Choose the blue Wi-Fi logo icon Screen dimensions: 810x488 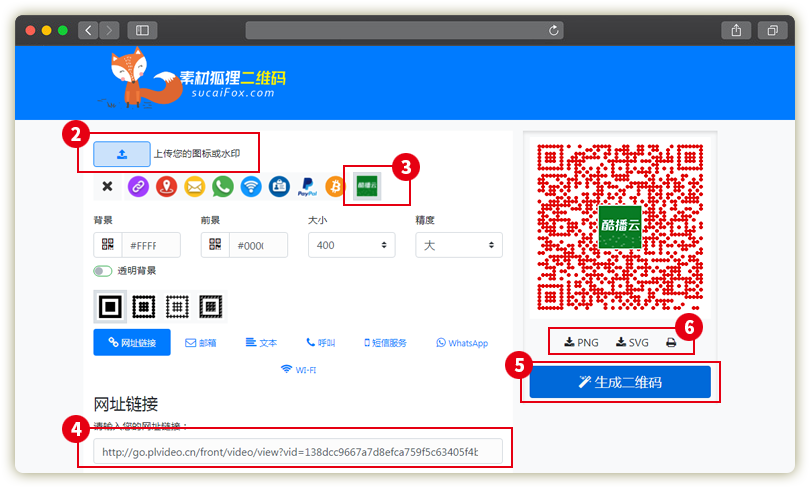[251, 186]
